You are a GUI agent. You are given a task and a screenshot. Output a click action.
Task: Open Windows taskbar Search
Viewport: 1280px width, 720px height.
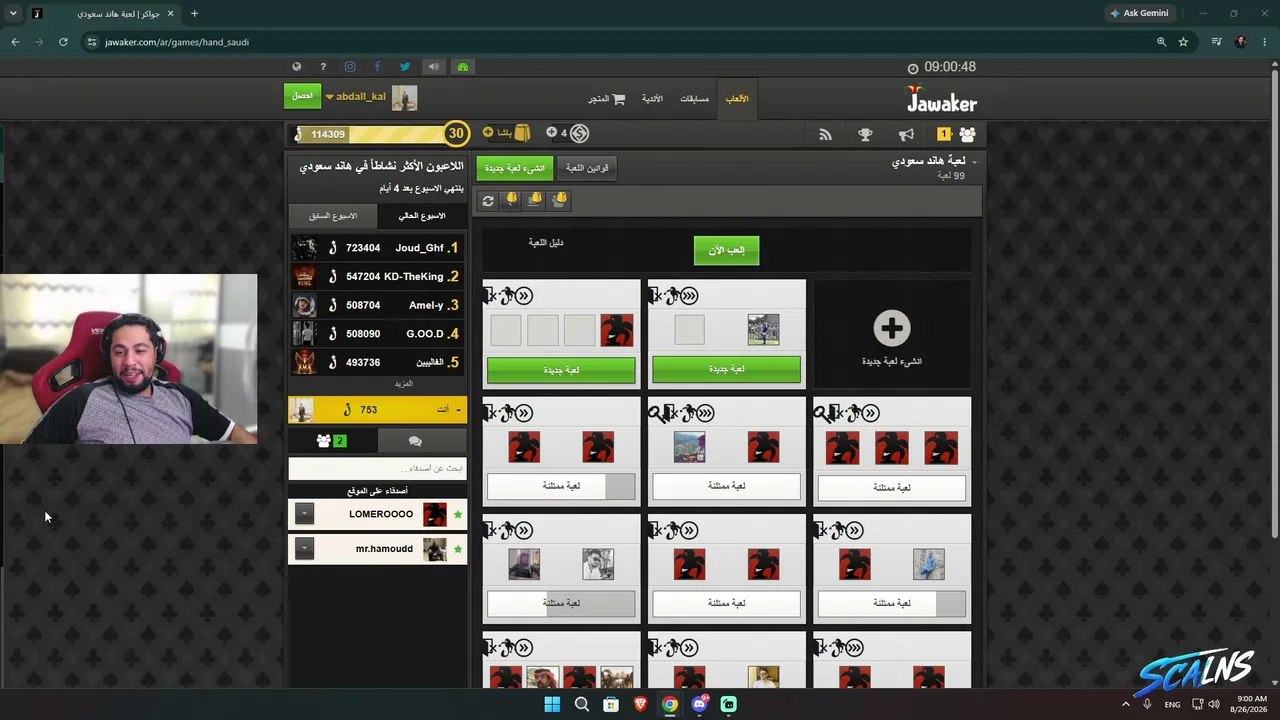pos(582,705)
